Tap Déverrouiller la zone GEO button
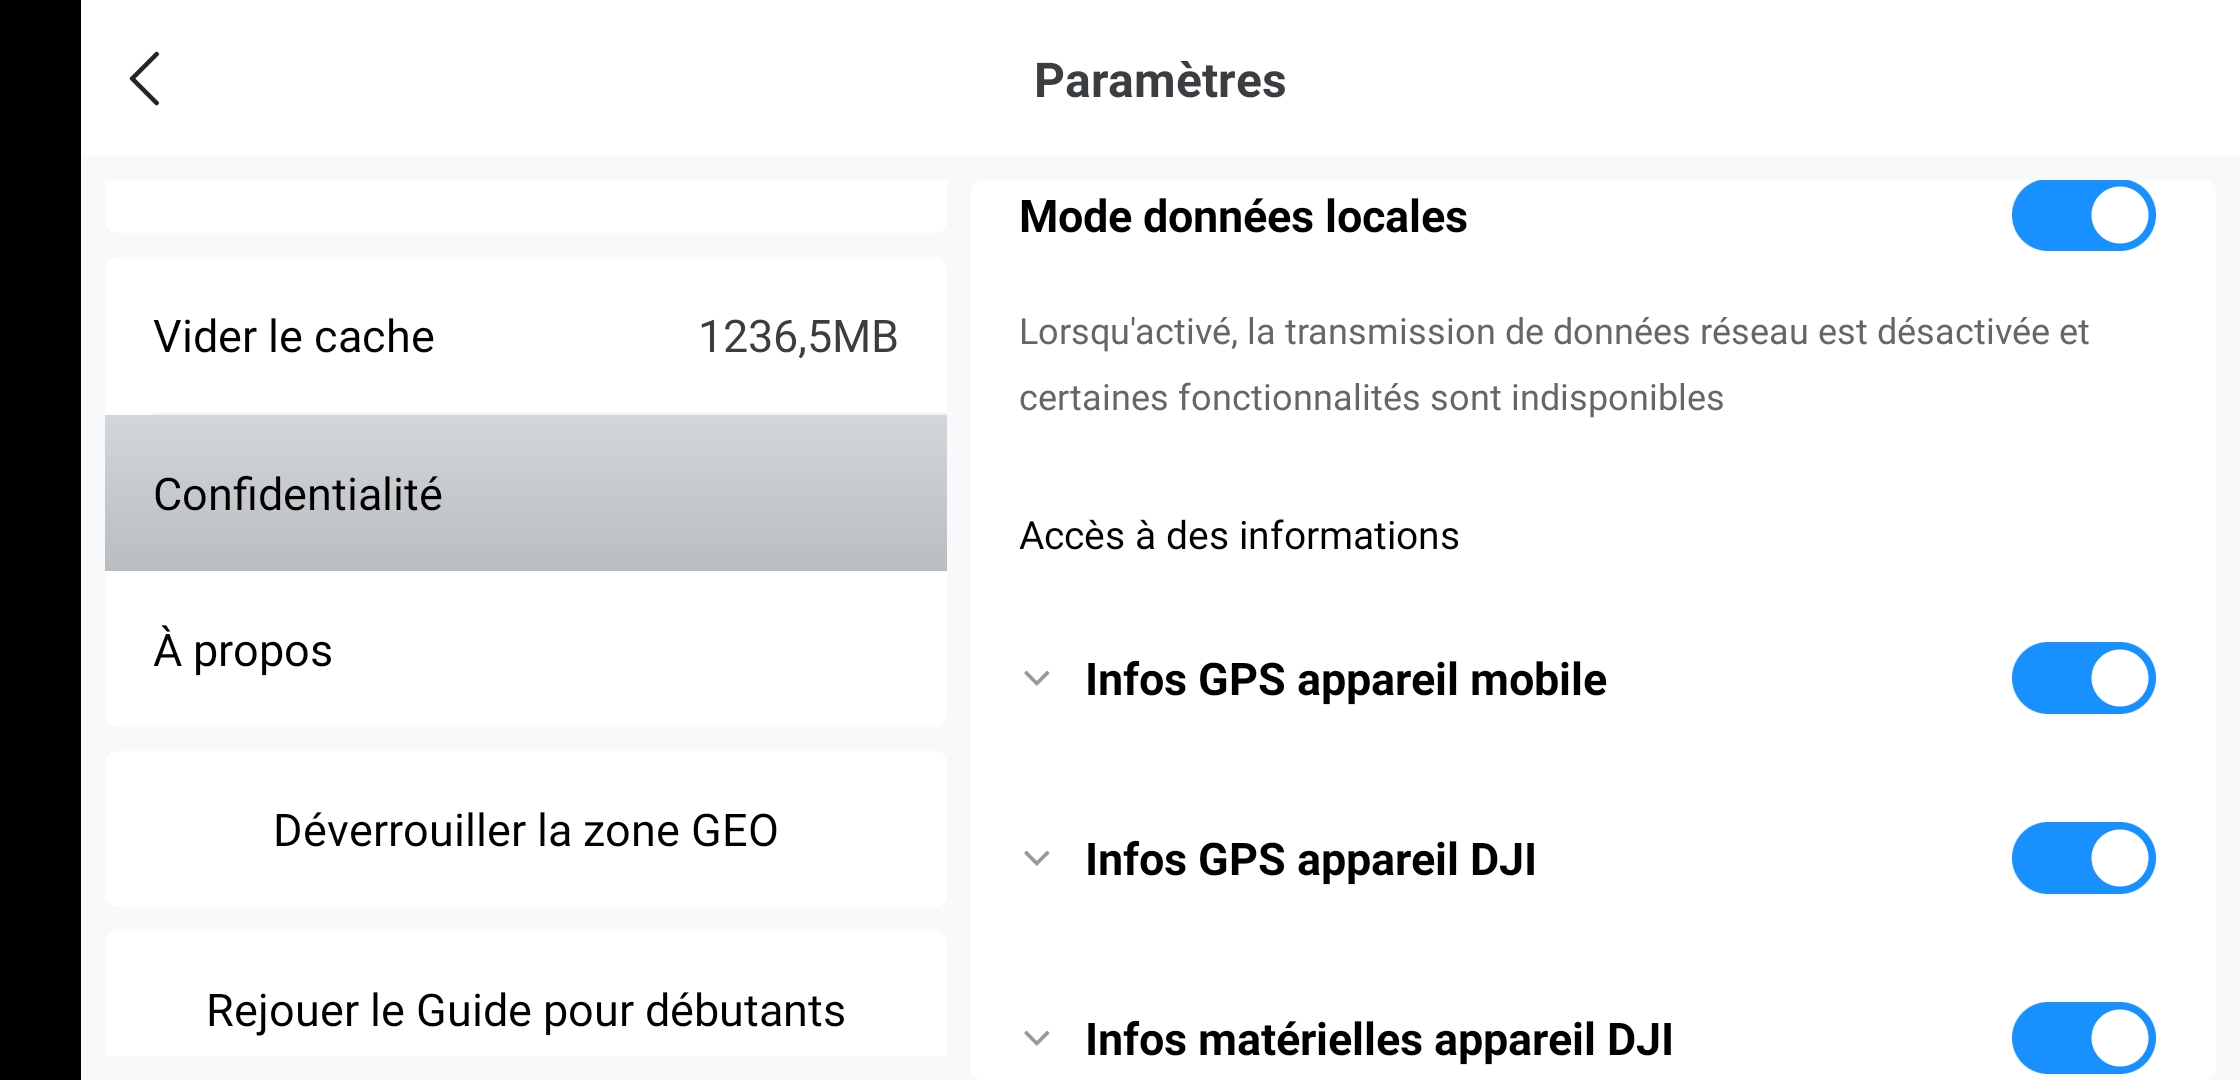The height and width of the screenshot is (1080, 2240). 526,830
